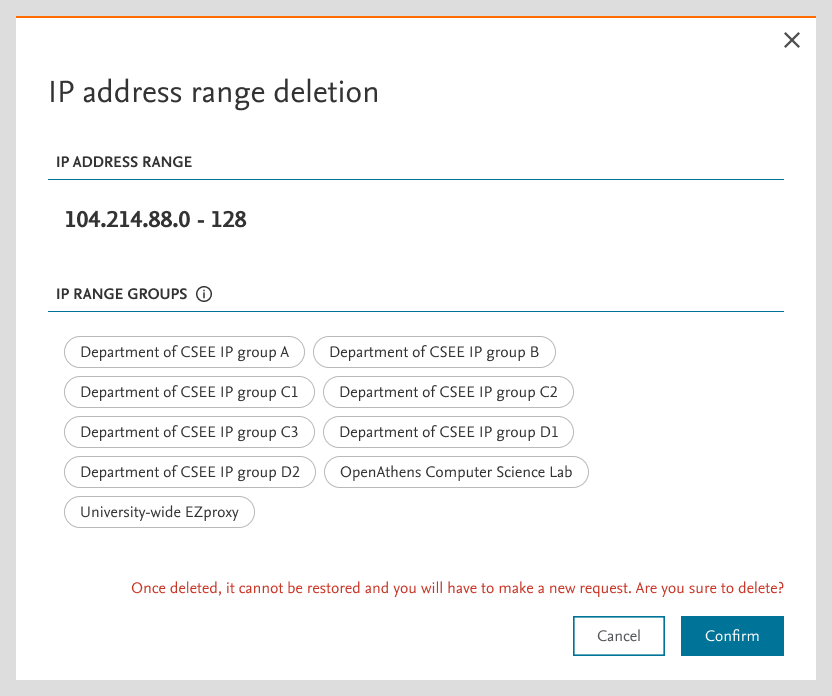The height and width of the screenshot is (696, 832).
Task: Click the IP ADDRESS RANGE section heading
Action: 124,162
